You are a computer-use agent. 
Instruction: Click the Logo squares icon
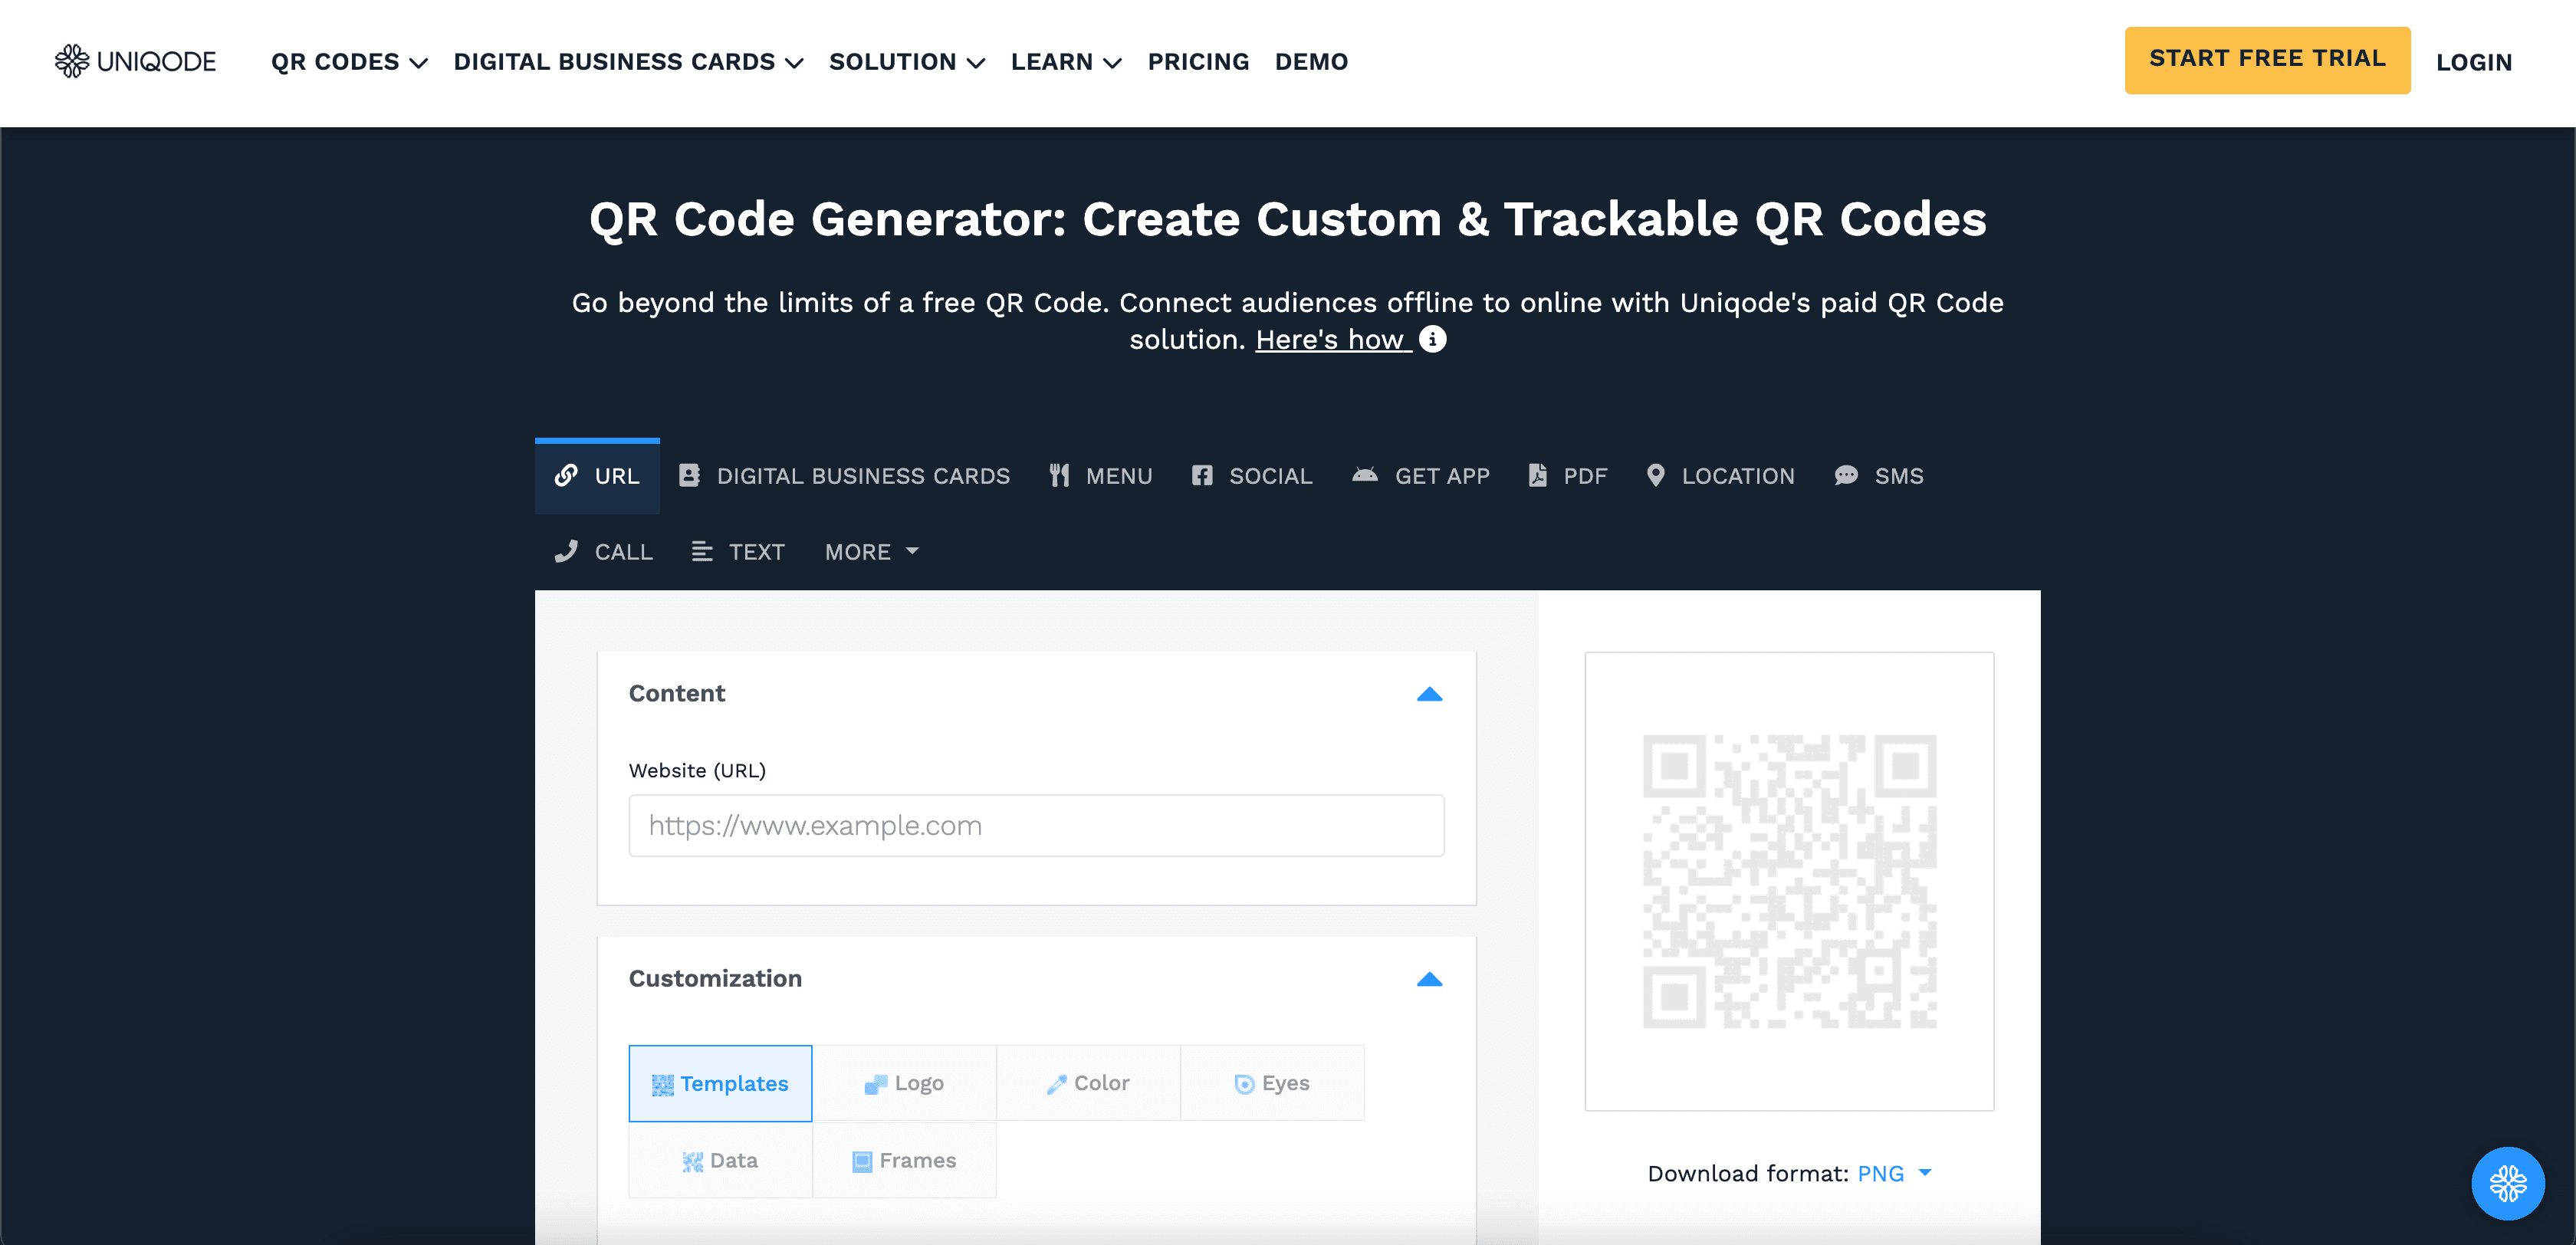coord(876,1084)
